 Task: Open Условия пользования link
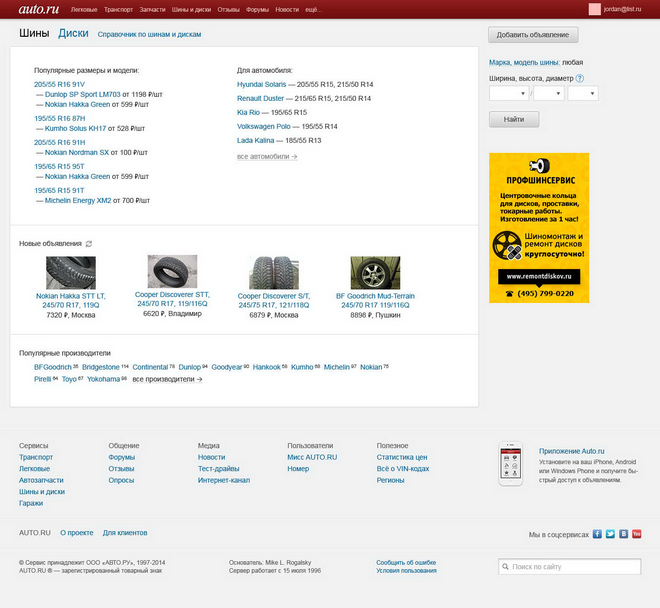pos(406,571)
